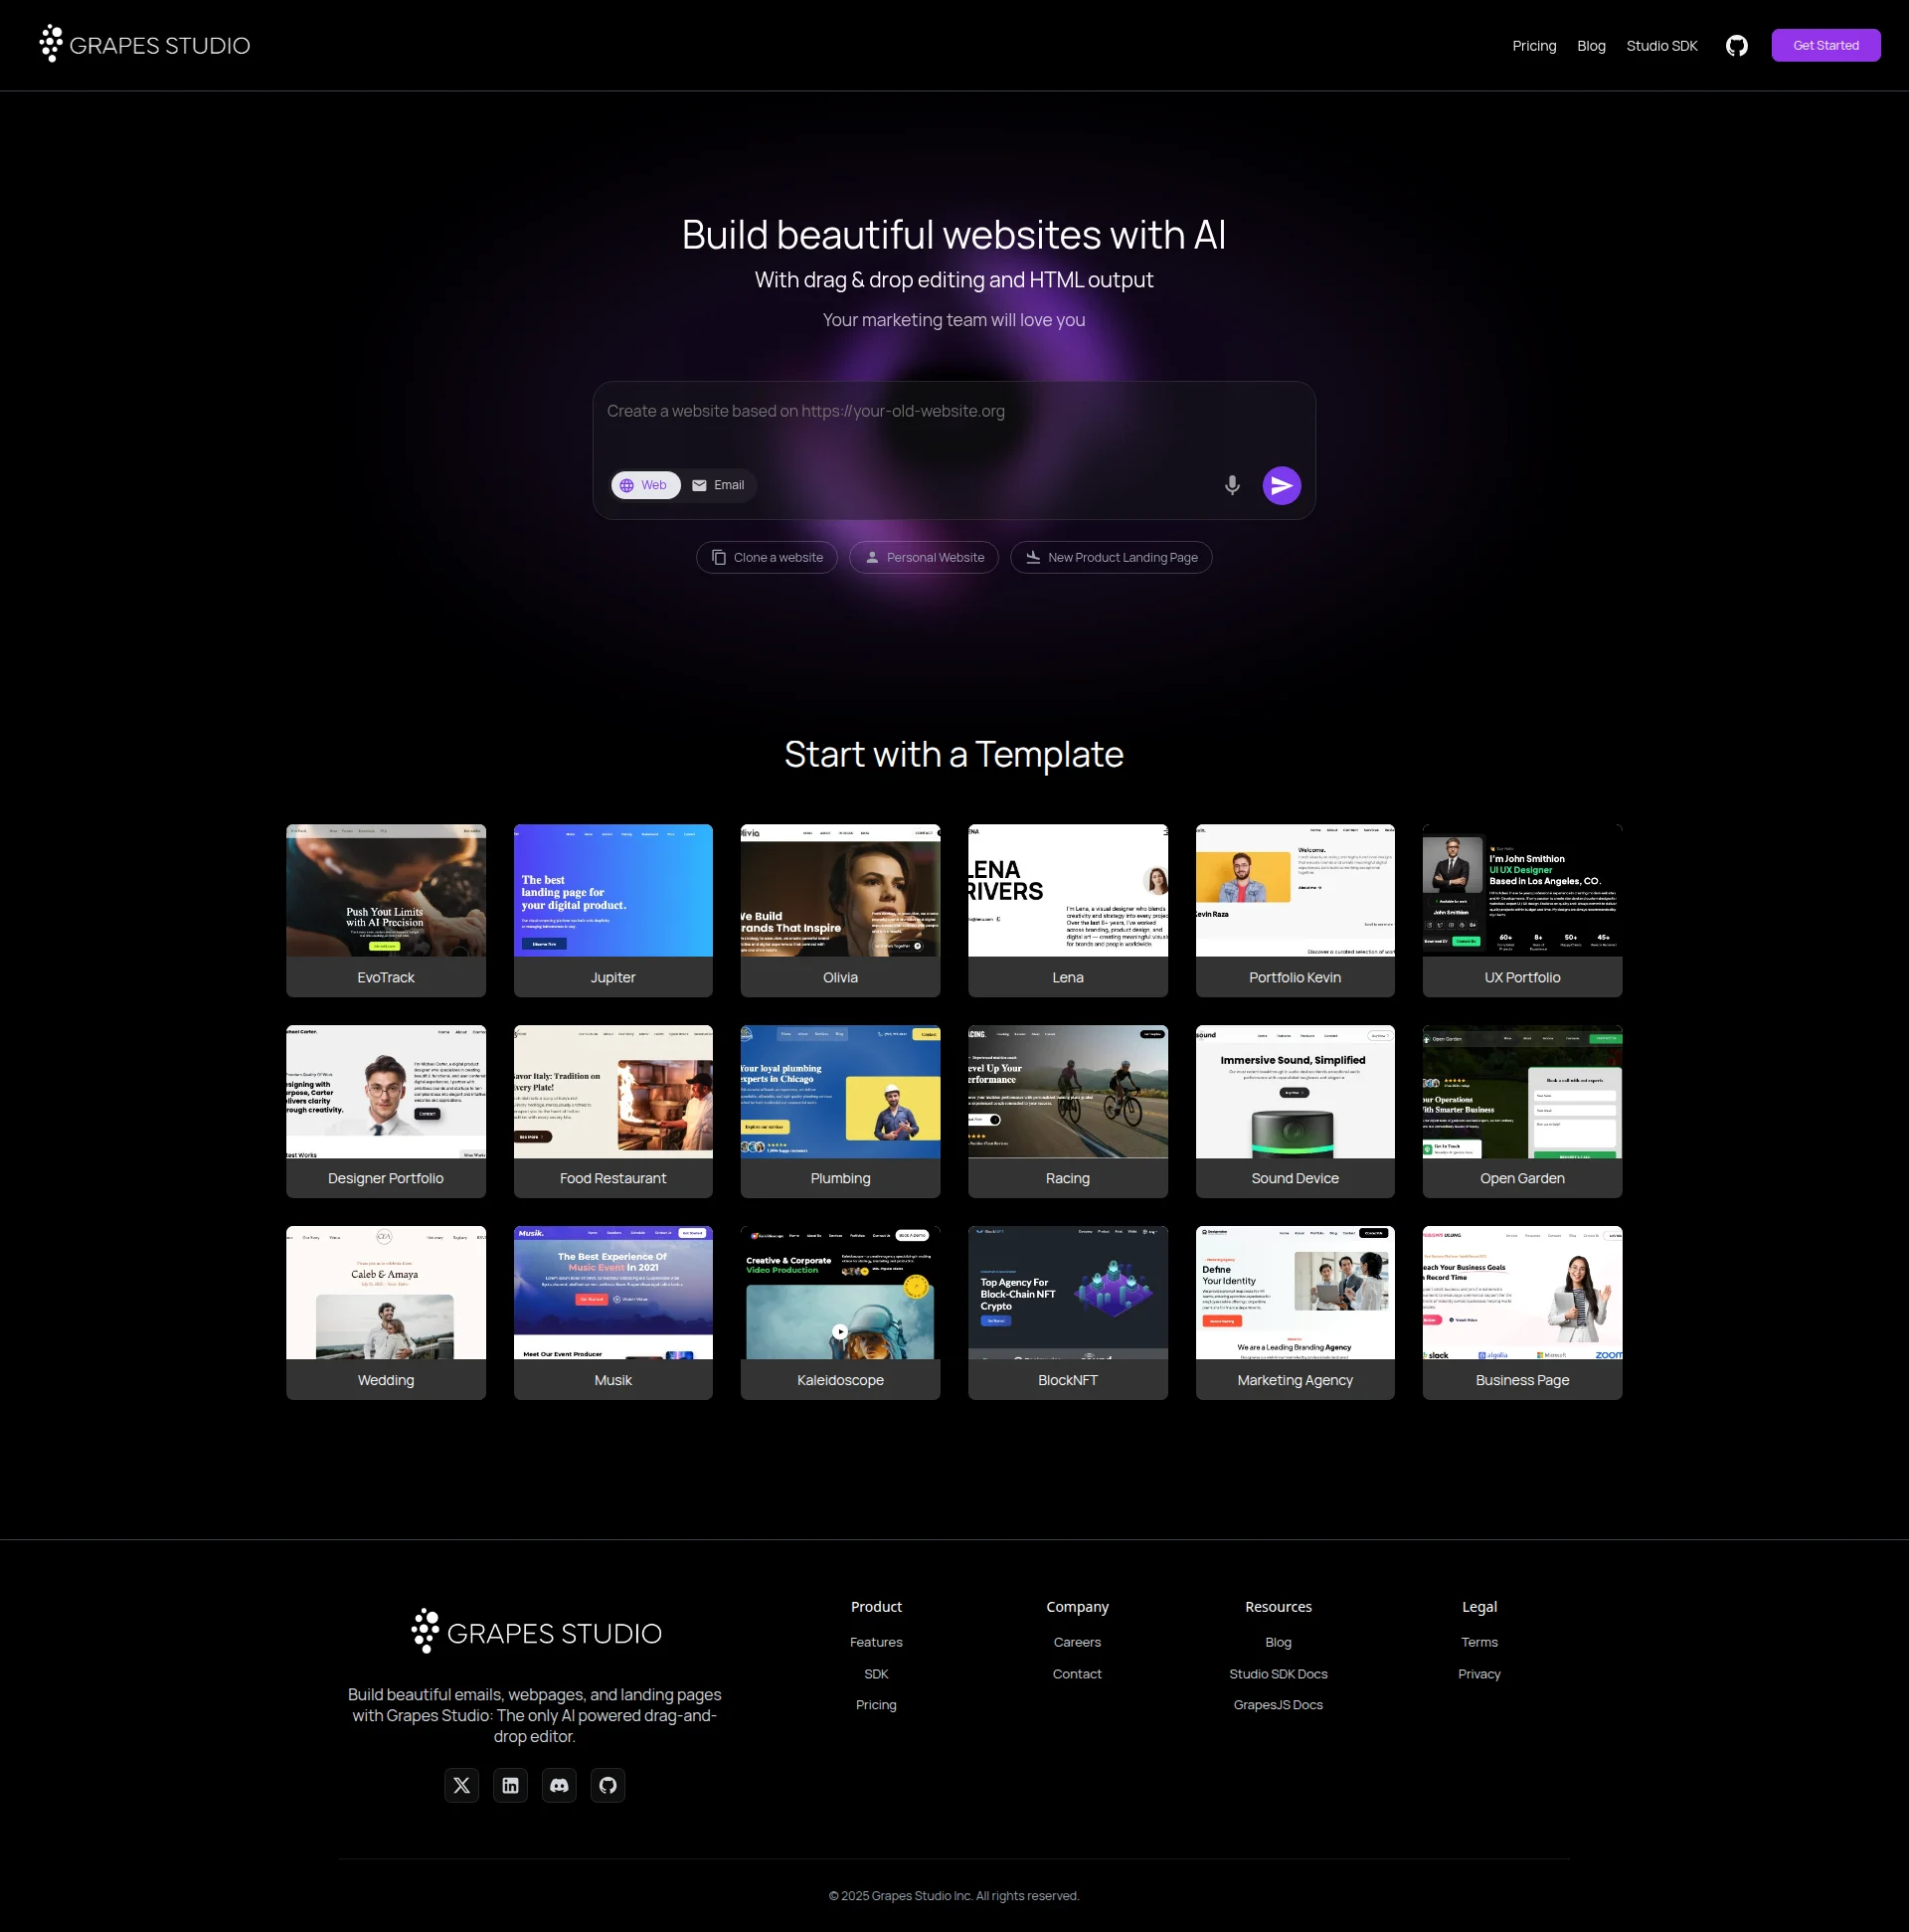Viewport: 1909px width, 1932px height.
Task: Click the "Company" footer column heading
Action: pos(1077,1607)
